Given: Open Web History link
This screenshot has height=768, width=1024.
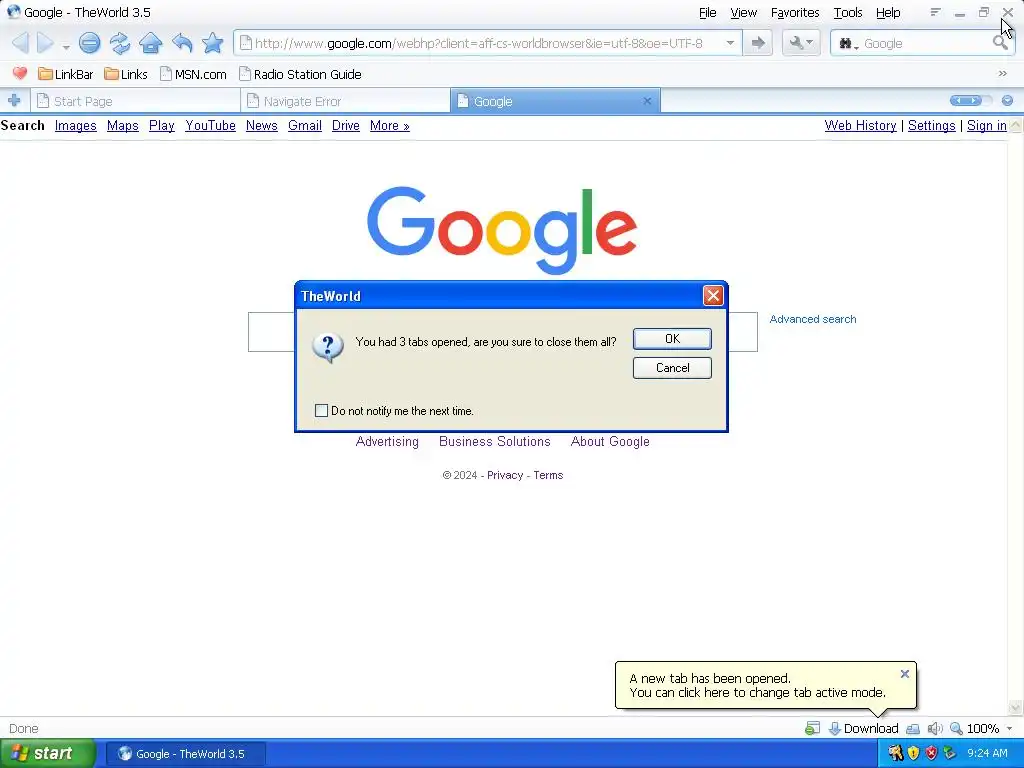Looking at the screenshot, I should [860, 125].
